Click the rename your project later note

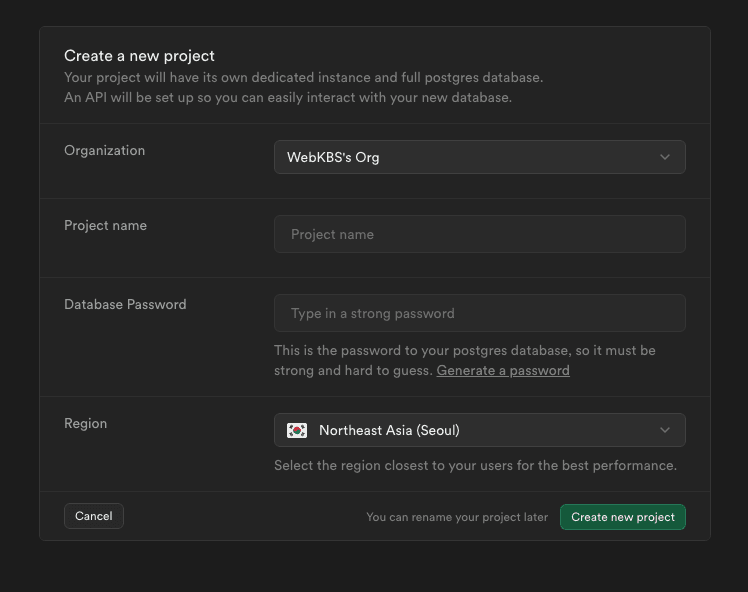(457, 517)
